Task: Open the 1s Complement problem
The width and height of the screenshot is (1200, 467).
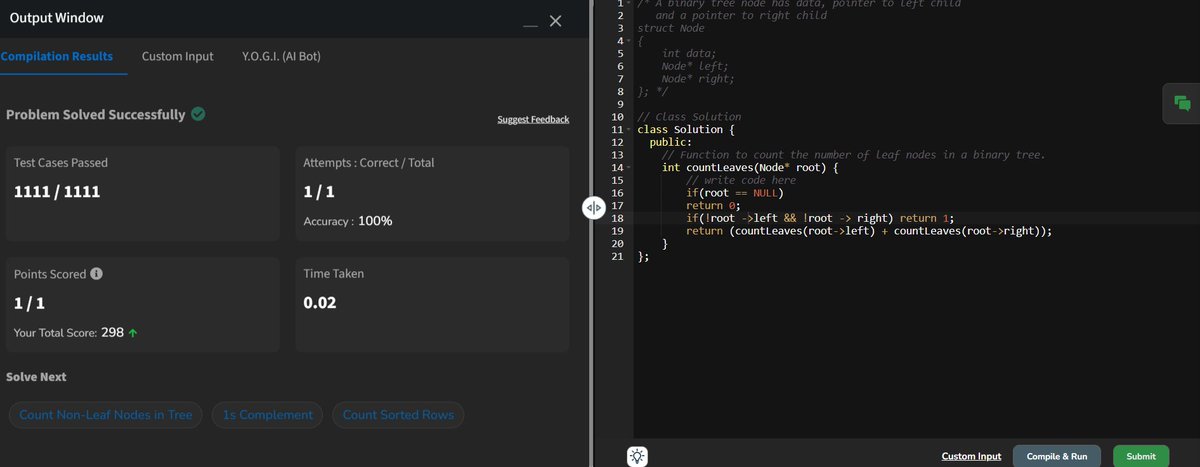Action: [x=267, y=415]
